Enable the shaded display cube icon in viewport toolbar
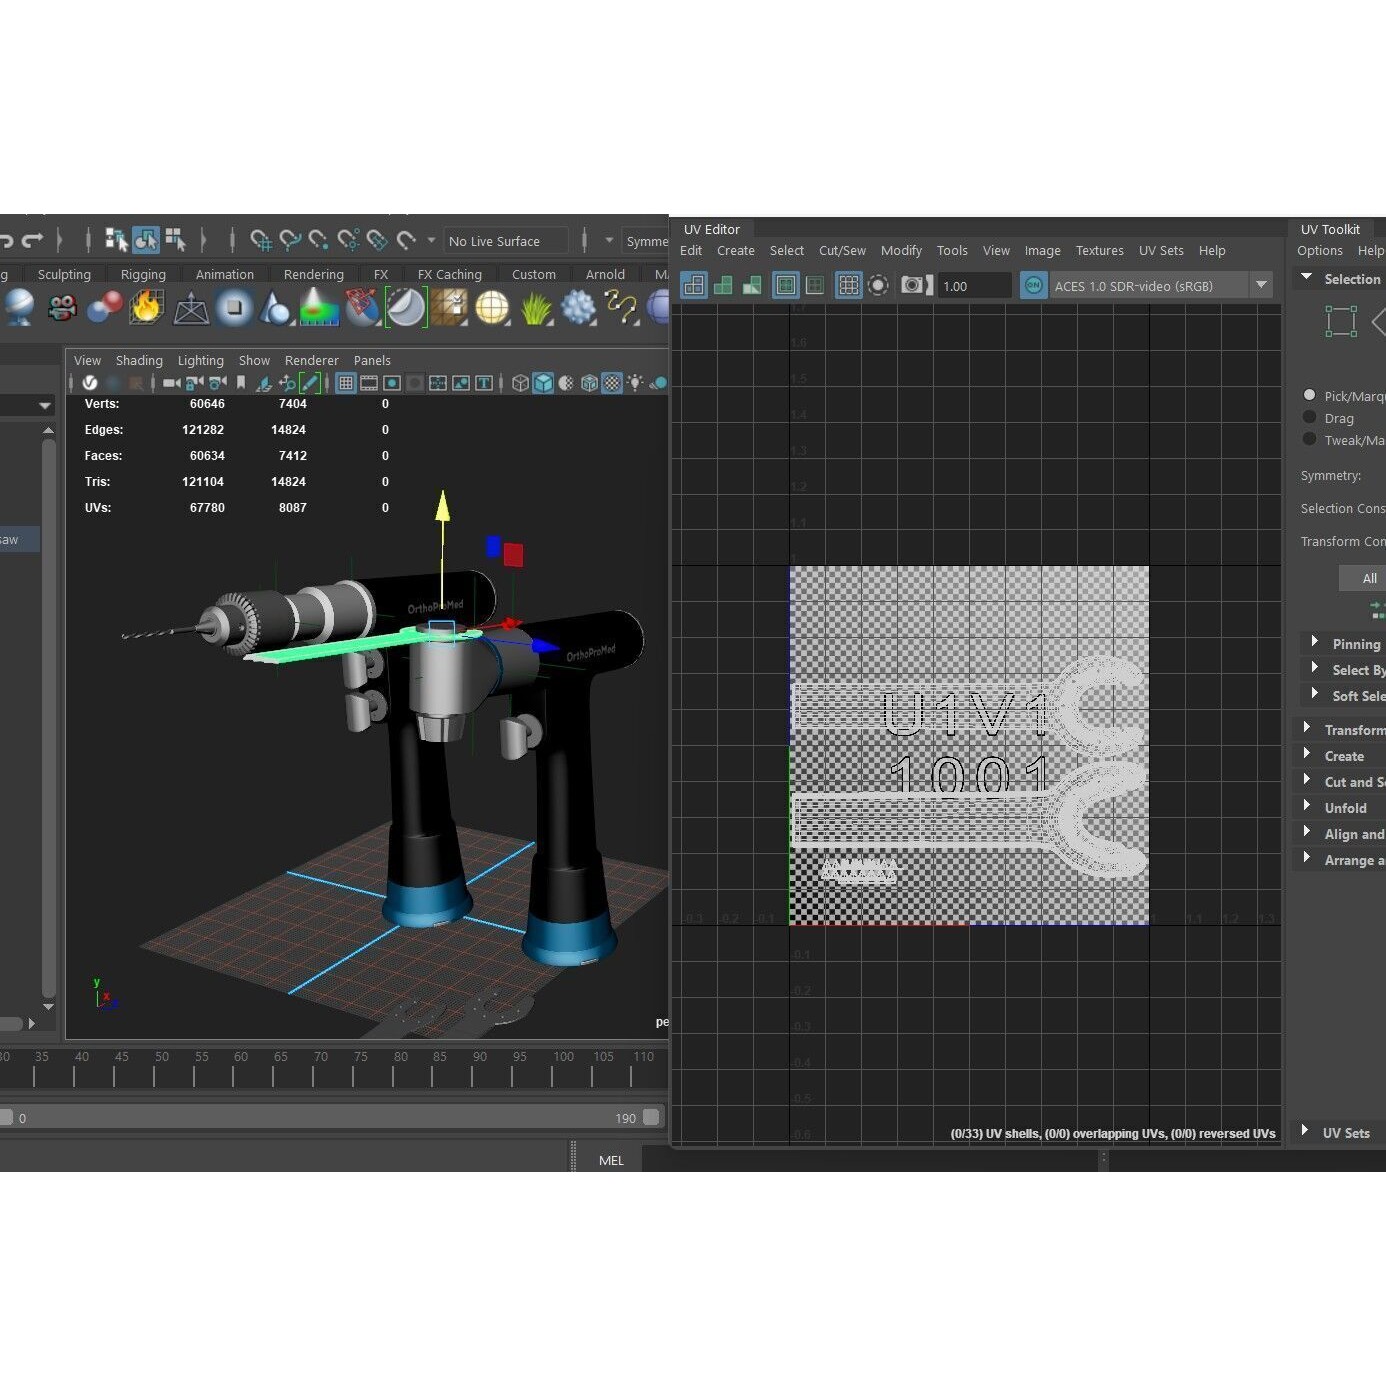 click(x=542, y=383)
